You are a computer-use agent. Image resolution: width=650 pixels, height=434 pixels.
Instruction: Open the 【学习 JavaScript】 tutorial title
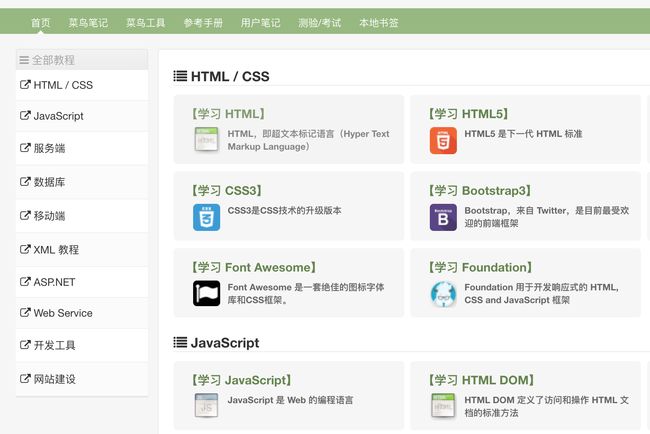tap(241, 380)
